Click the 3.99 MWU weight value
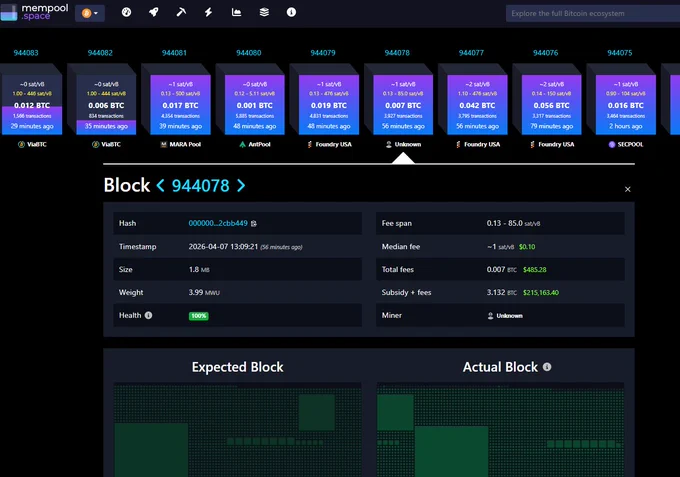 click(204, 292)
